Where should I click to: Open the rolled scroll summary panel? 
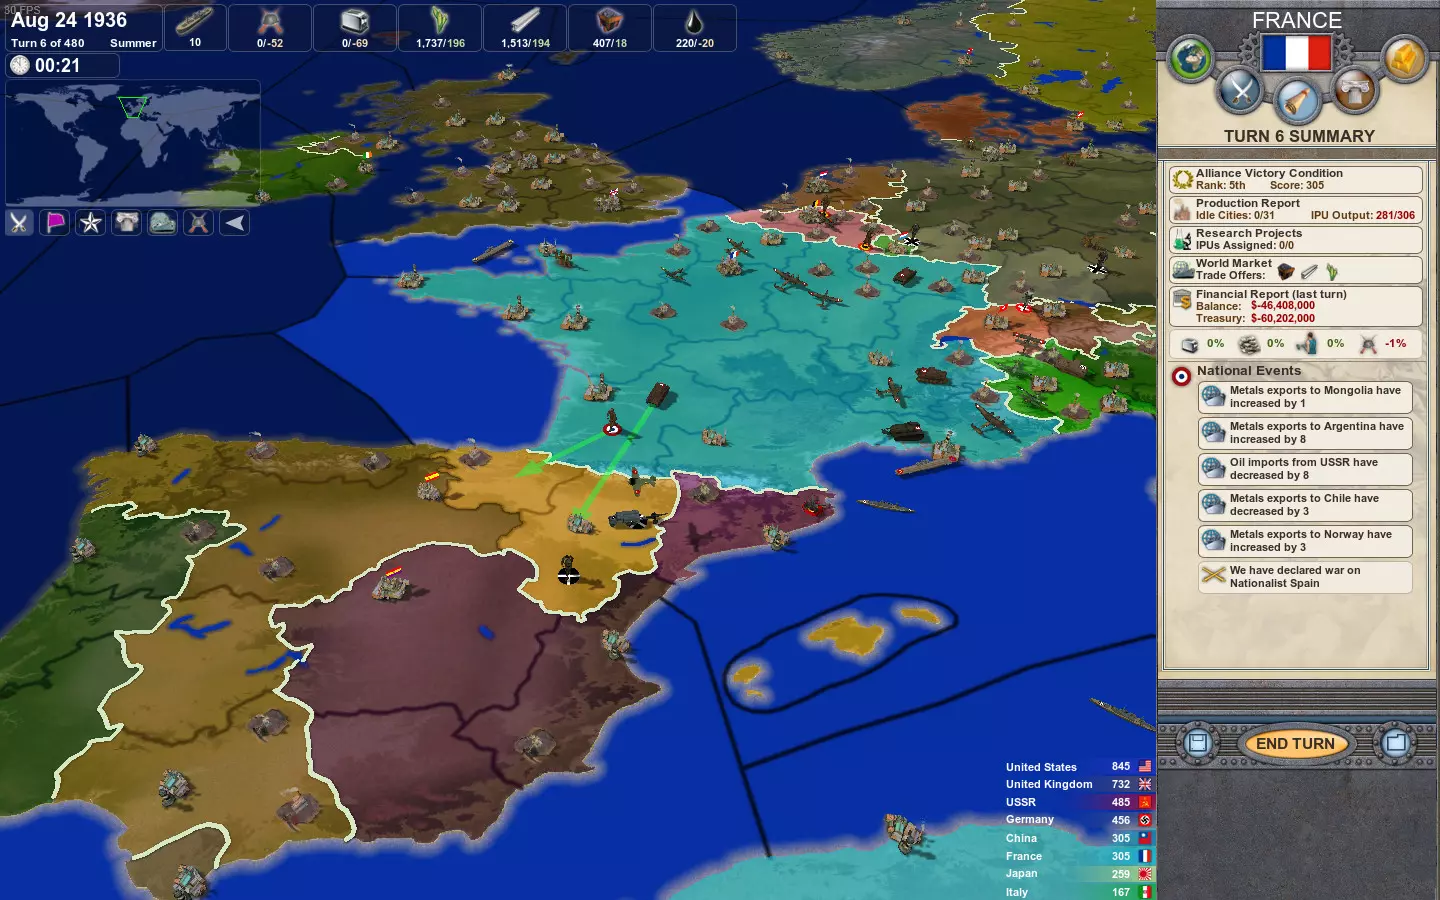tap(1298, 101)
